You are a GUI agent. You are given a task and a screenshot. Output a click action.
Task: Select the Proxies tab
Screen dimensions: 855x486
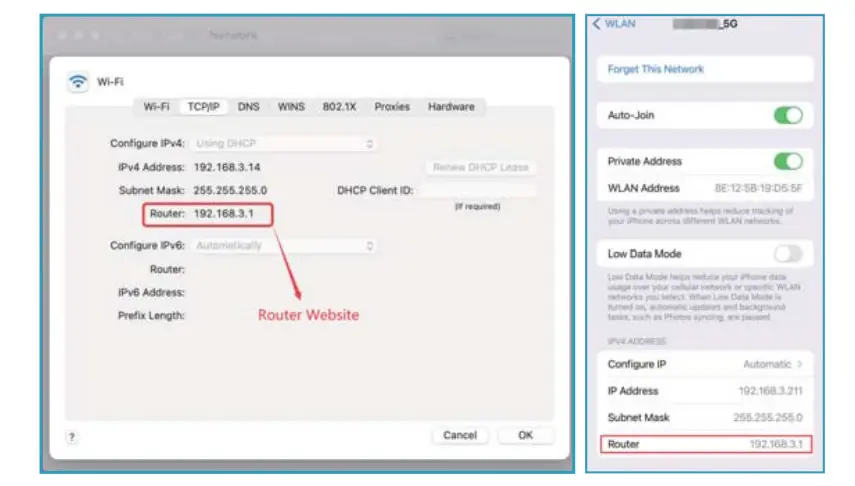click(x=392, y=107)
